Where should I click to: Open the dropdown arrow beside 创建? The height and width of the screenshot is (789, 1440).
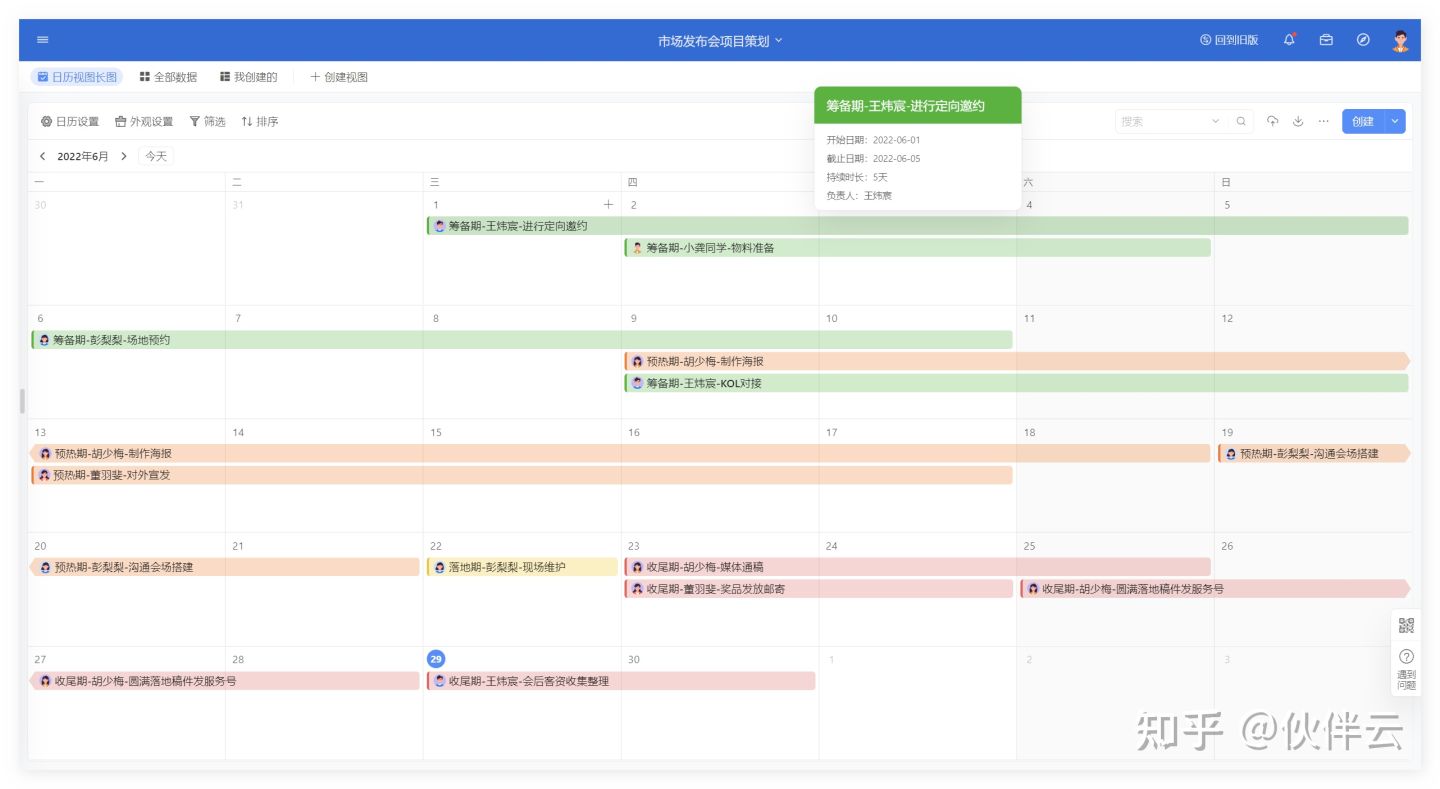[1396, 121]
